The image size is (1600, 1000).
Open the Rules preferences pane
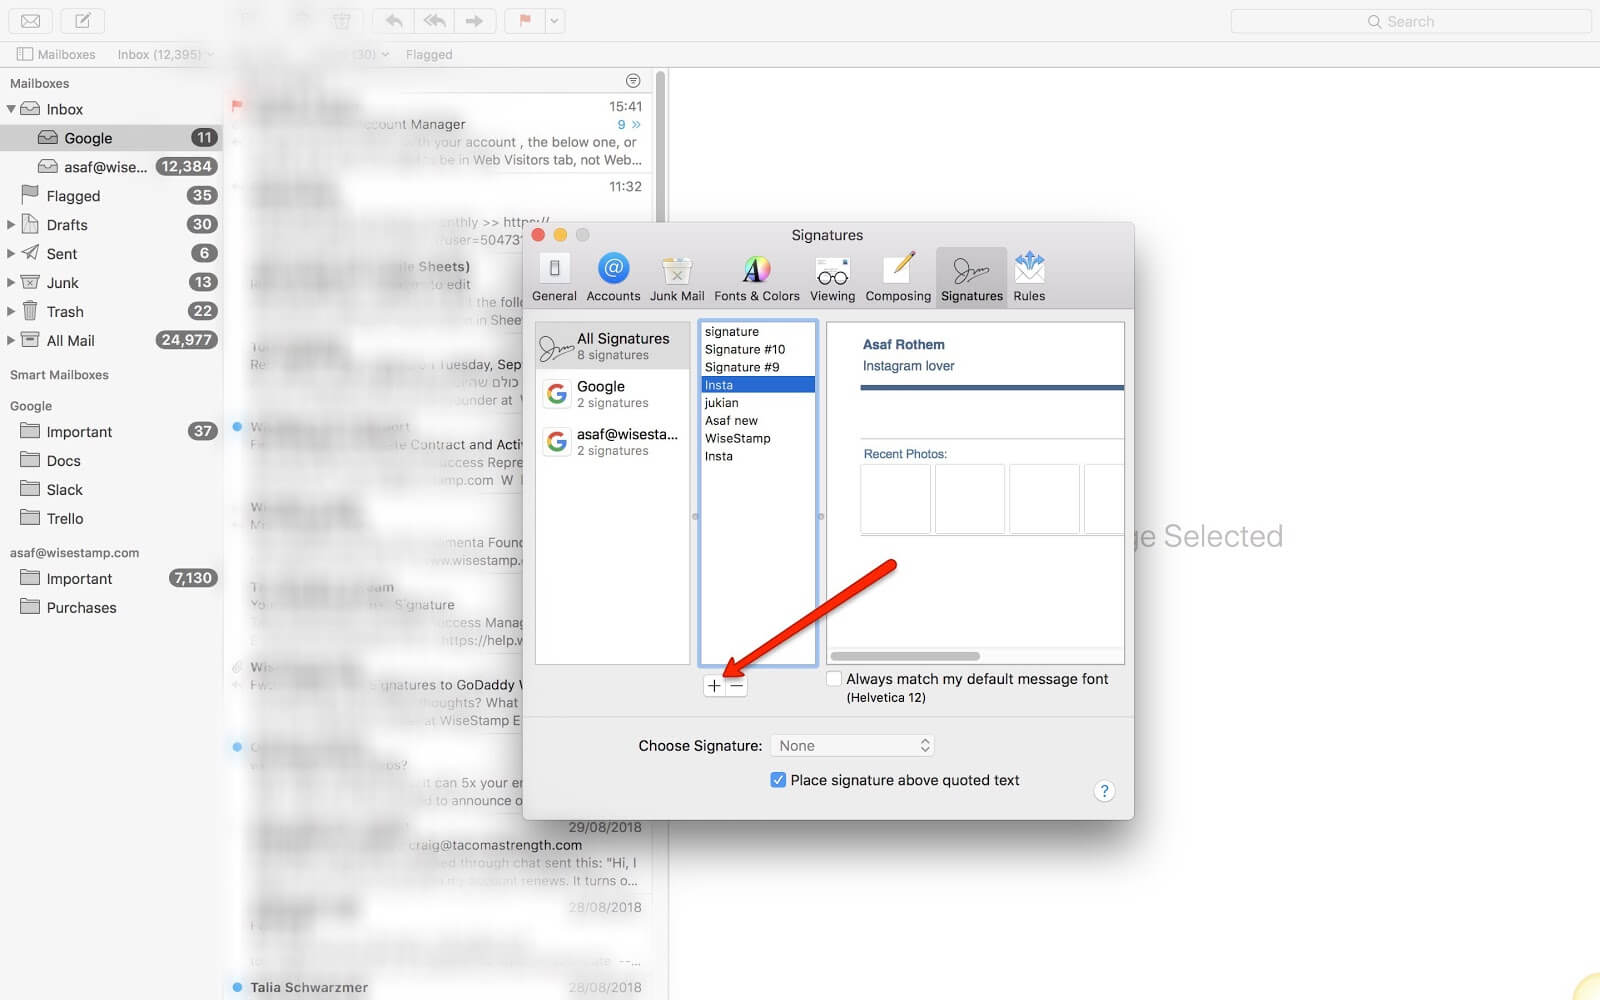(1029, 276)
